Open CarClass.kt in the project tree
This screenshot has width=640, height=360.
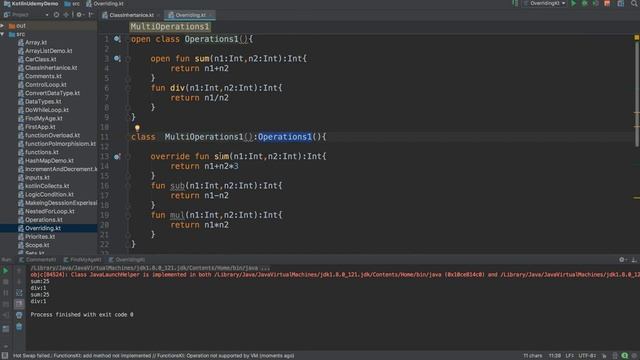40,59
